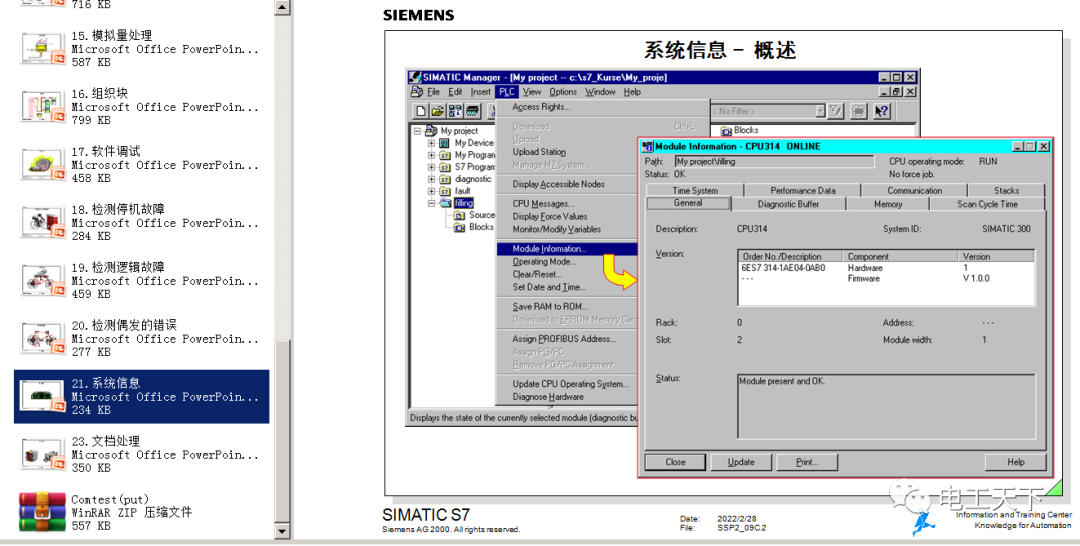Click the filling folder icon in project tree
Viewport: 1080px width, 546px height.
pyautogui.click(x=446, y=203)
